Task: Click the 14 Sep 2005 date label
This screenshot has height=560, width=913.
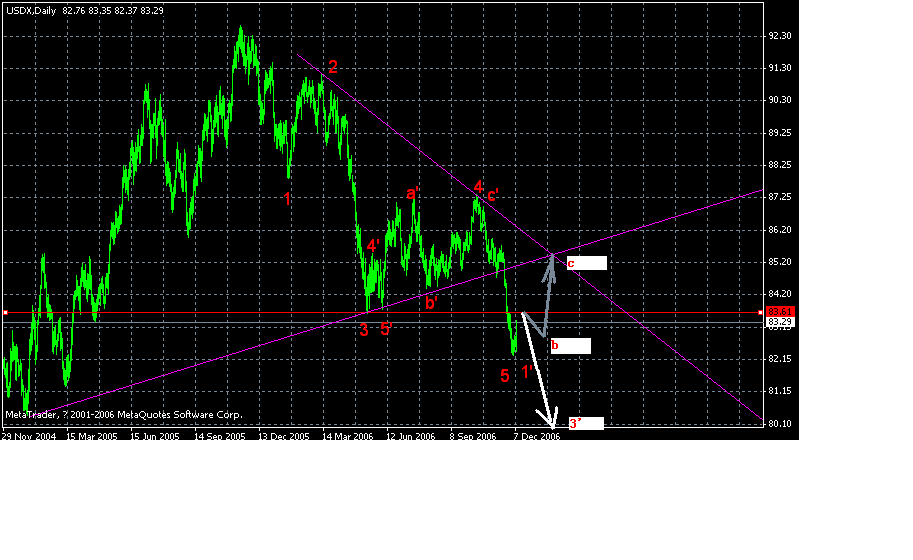Action: [x=220, y=437]
